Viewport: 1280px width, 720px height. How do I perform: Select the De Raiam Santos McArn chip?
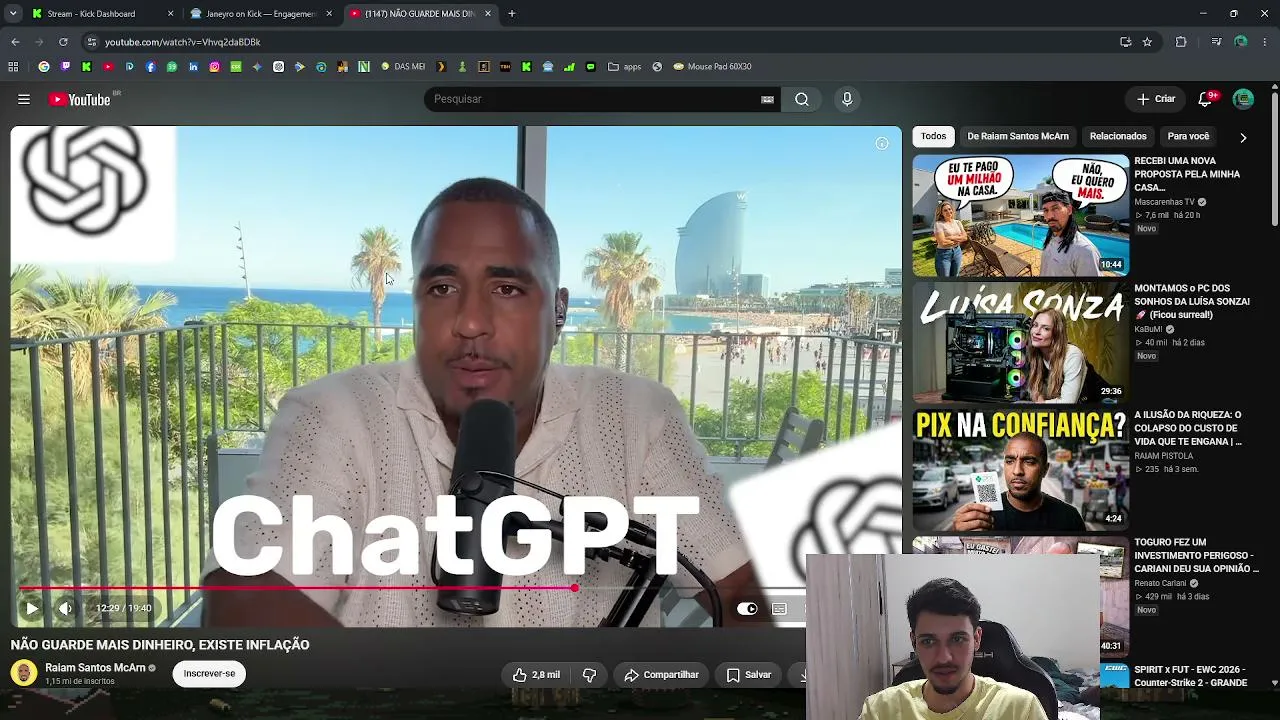coord(1018,136)
